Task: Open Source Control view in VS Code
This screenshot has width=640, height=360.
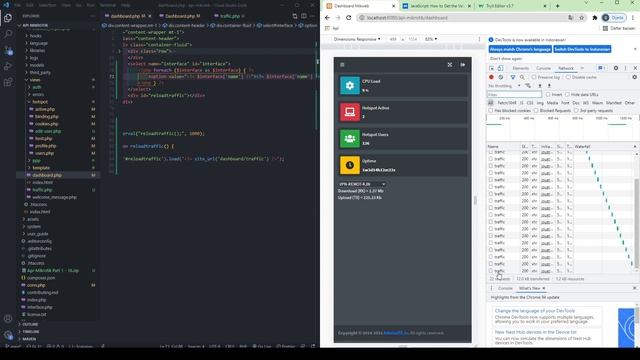Action: point(8,51)
